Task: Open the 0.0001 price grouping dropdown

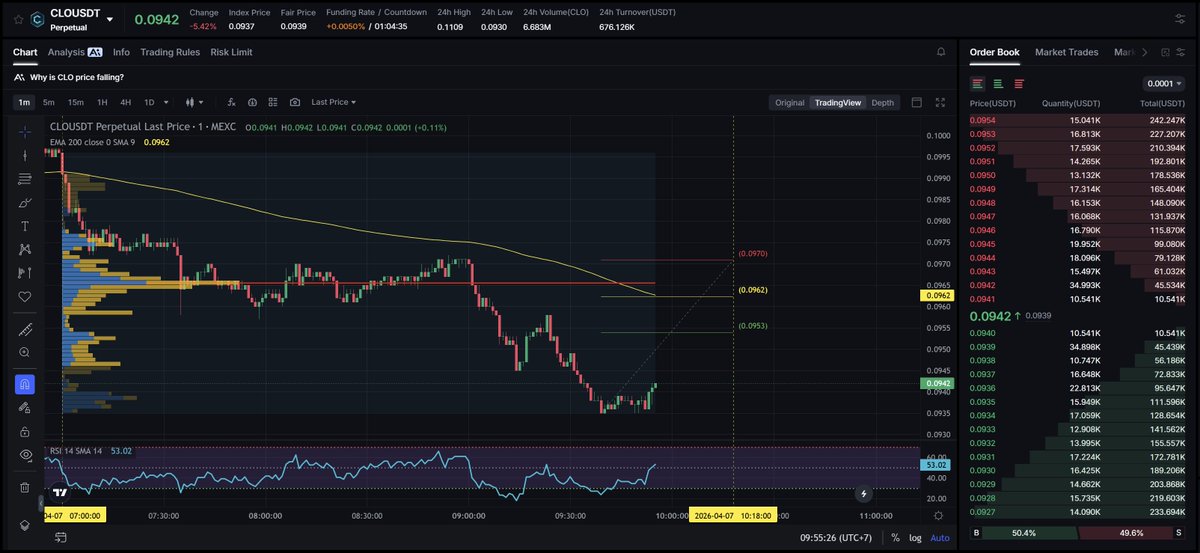Action: (x=1163, y=84)
